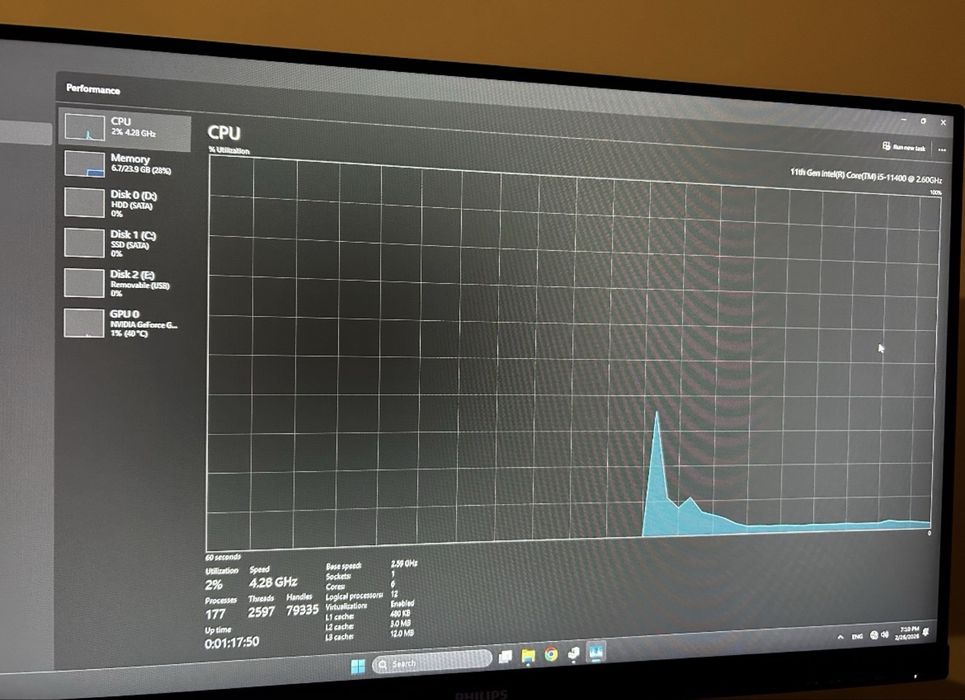
Task: Open GPU 0 NVIDIA GeForce entry
Action: click(124, 323)
